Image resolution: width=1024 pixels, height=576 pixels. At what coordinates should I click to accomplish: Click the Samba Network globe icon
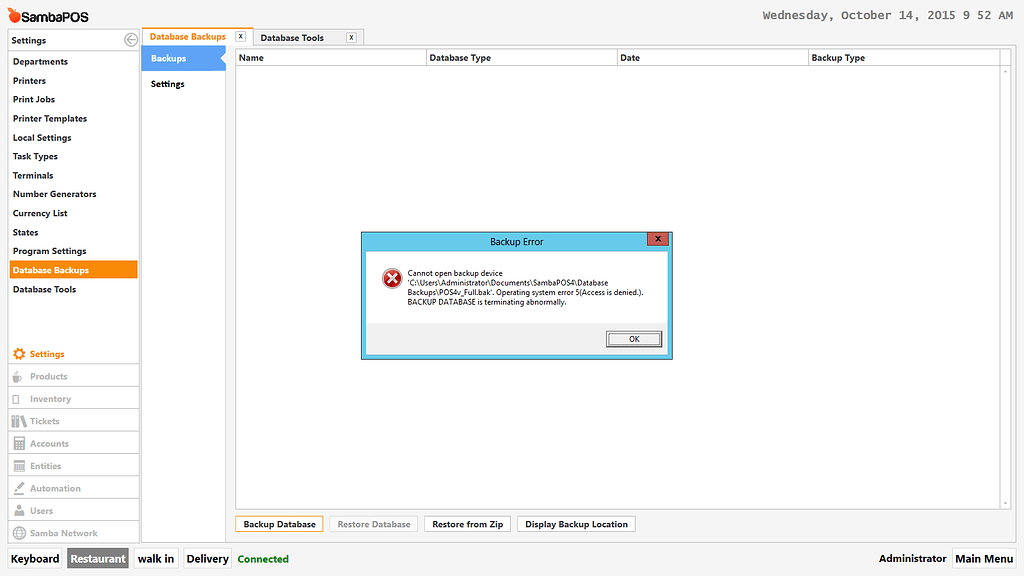tap(20, 534)
